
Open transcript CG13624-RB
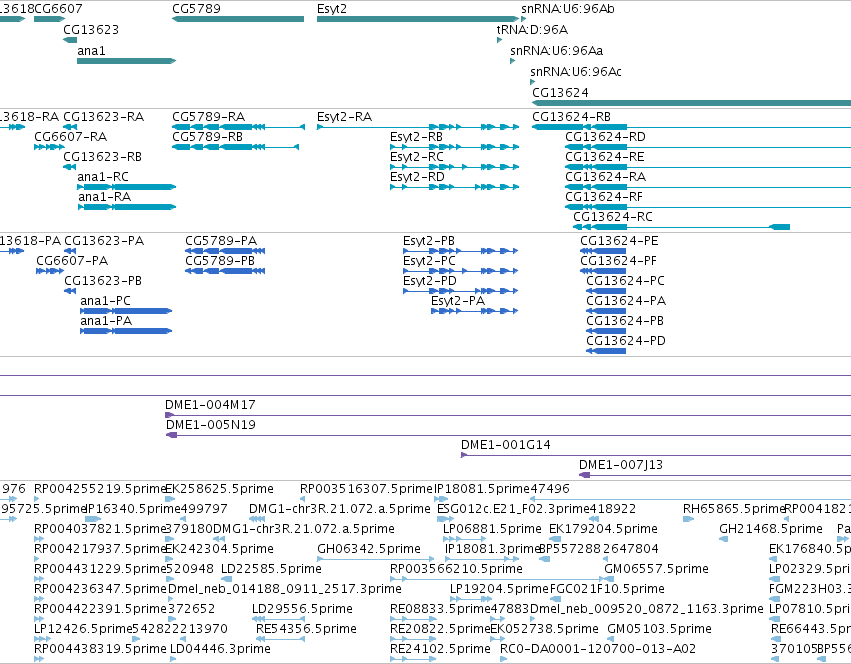(571, 117)
